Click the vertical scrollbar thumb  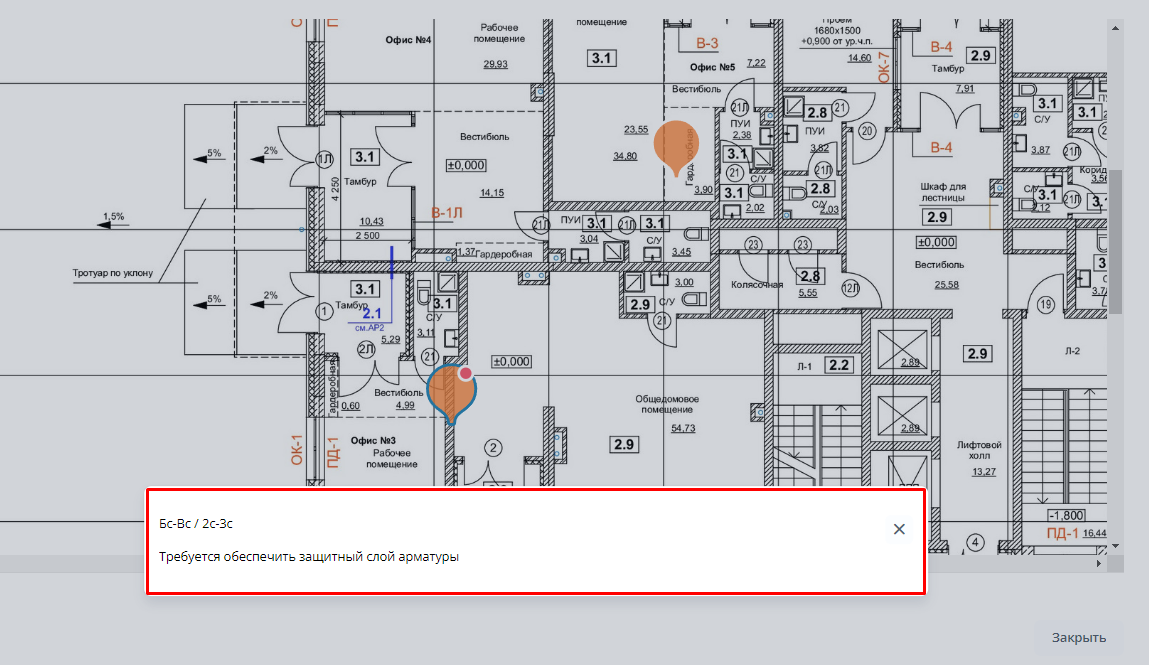1115,240
